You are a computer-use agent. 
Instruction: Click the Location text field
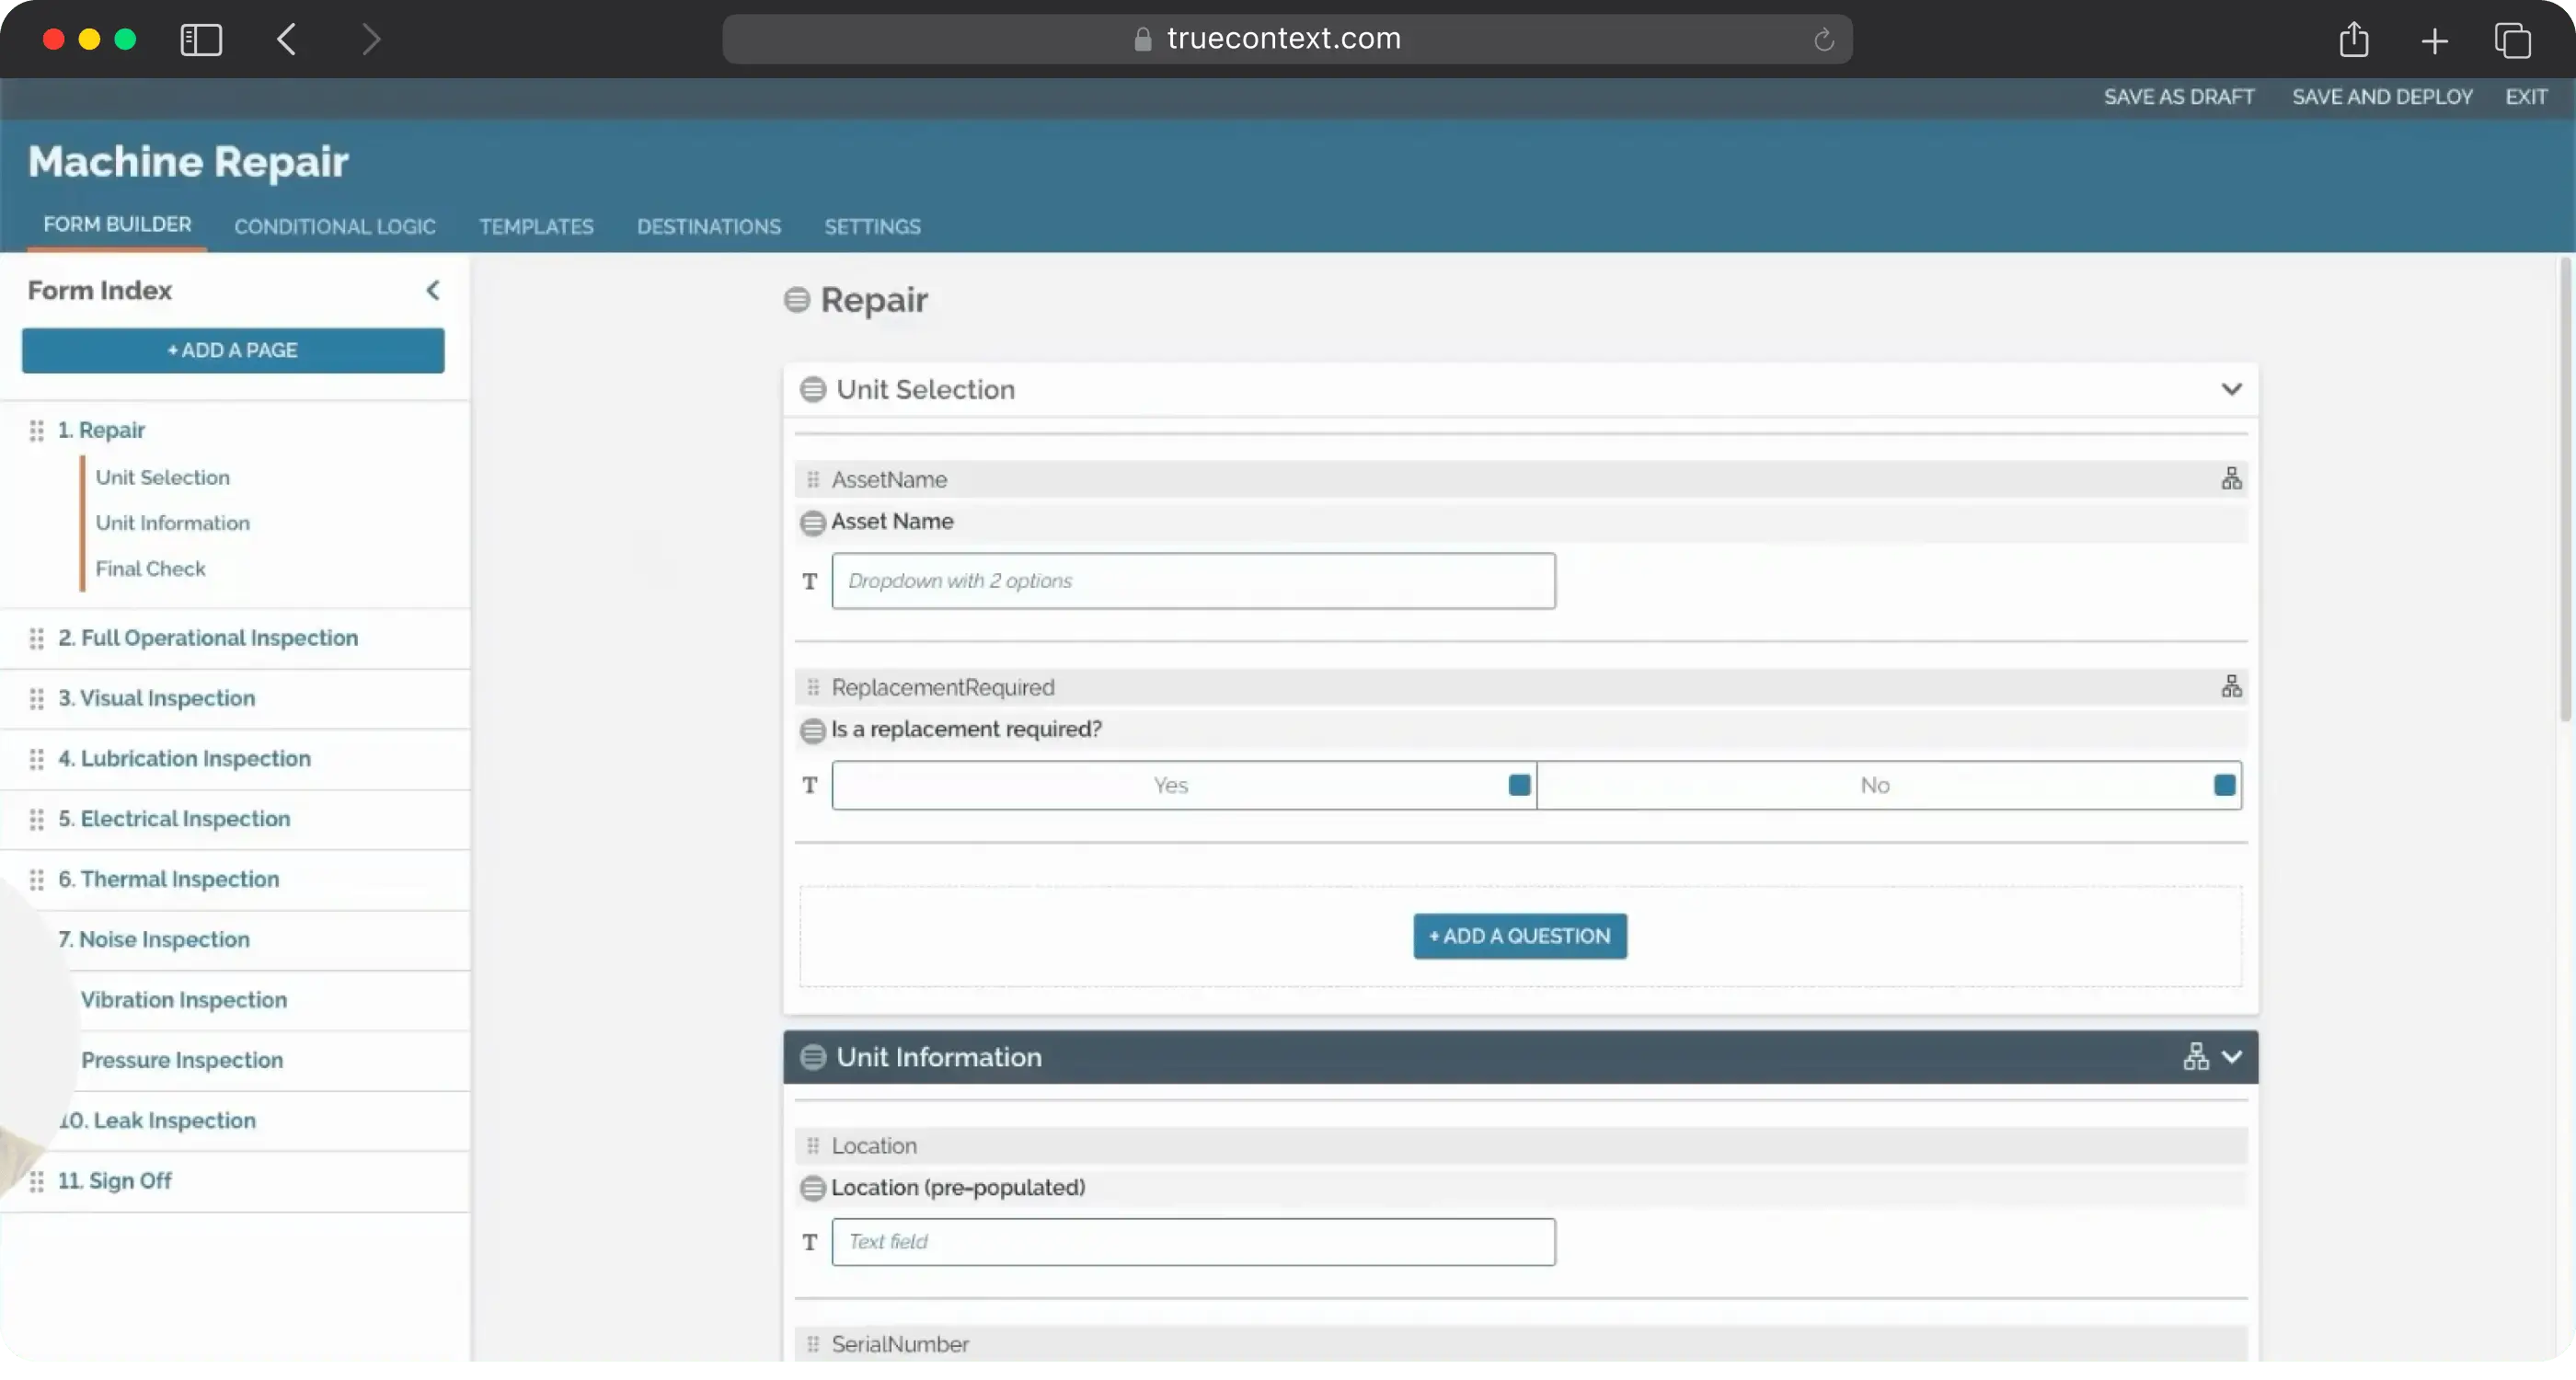[x=1193, y=1242]
